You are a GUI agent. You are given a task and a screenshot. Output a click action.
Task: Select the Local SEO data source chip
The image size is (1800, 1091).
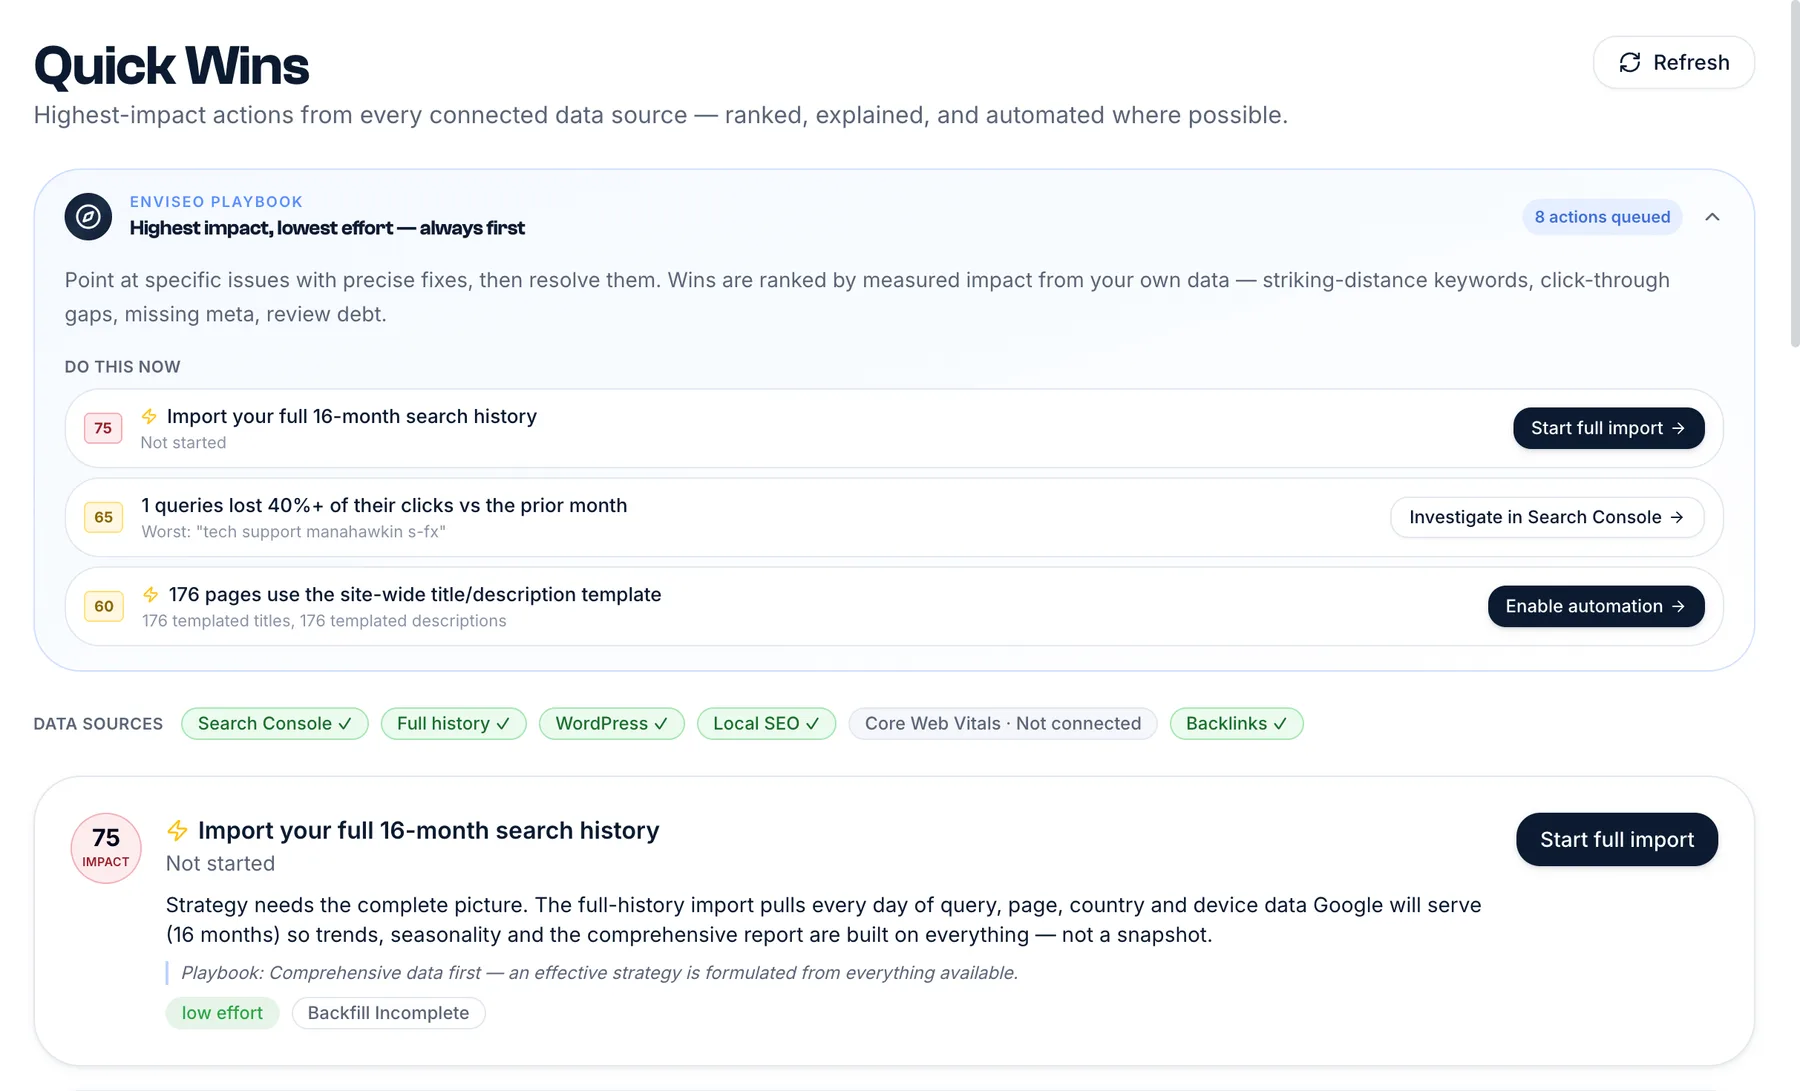pyautogui.click(x=766, y=723)
